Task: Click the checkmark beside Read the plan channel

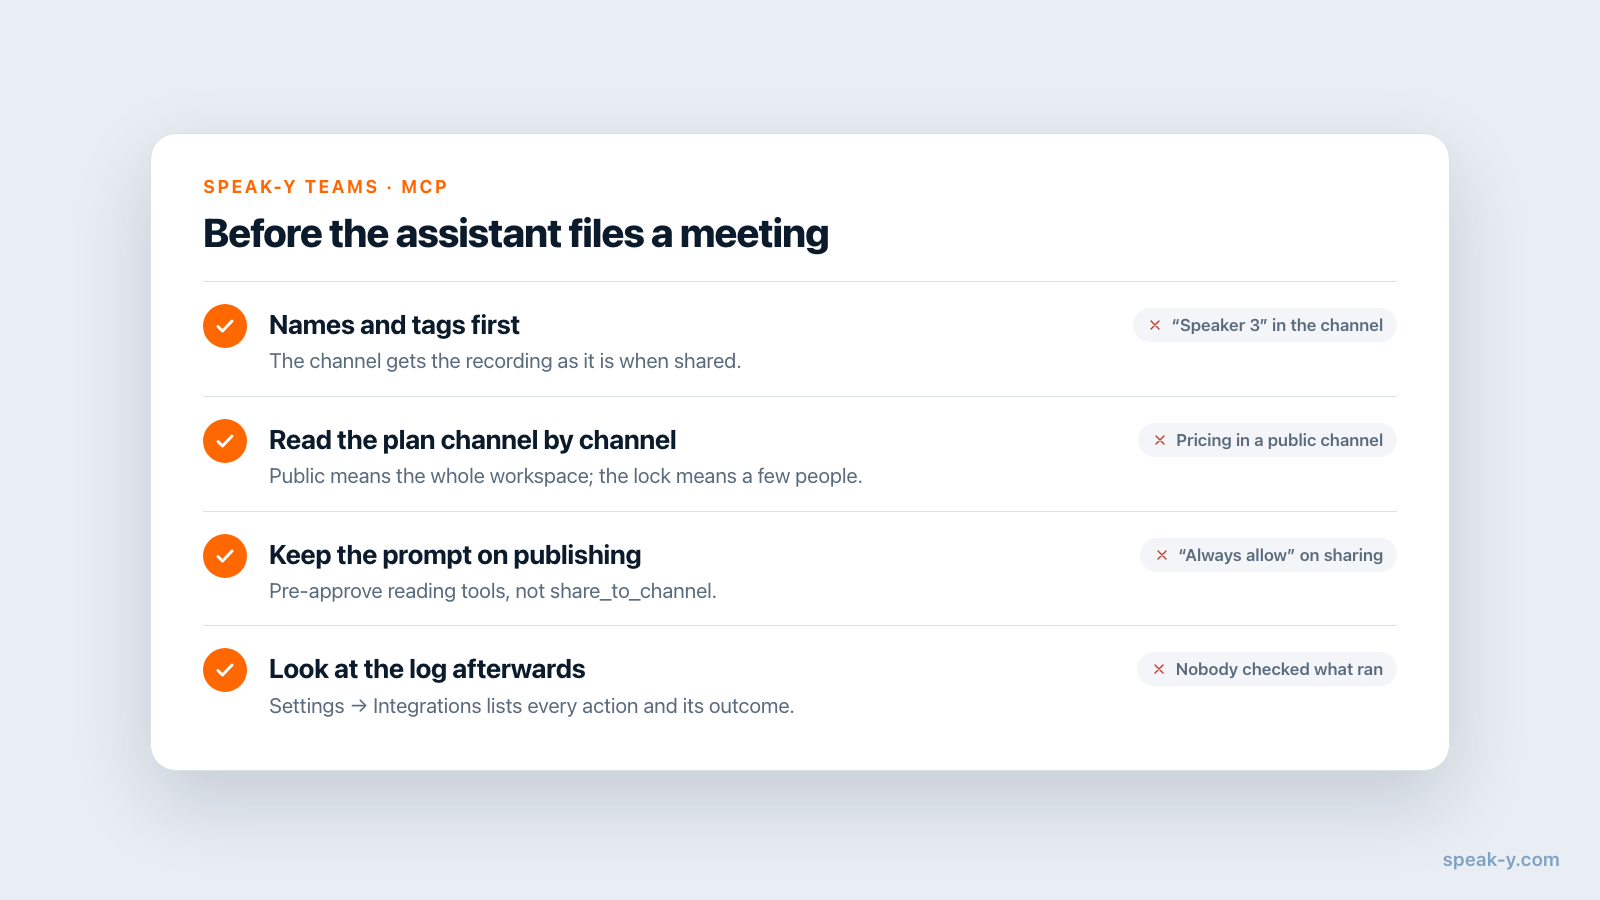Action: tap(225, 441)
